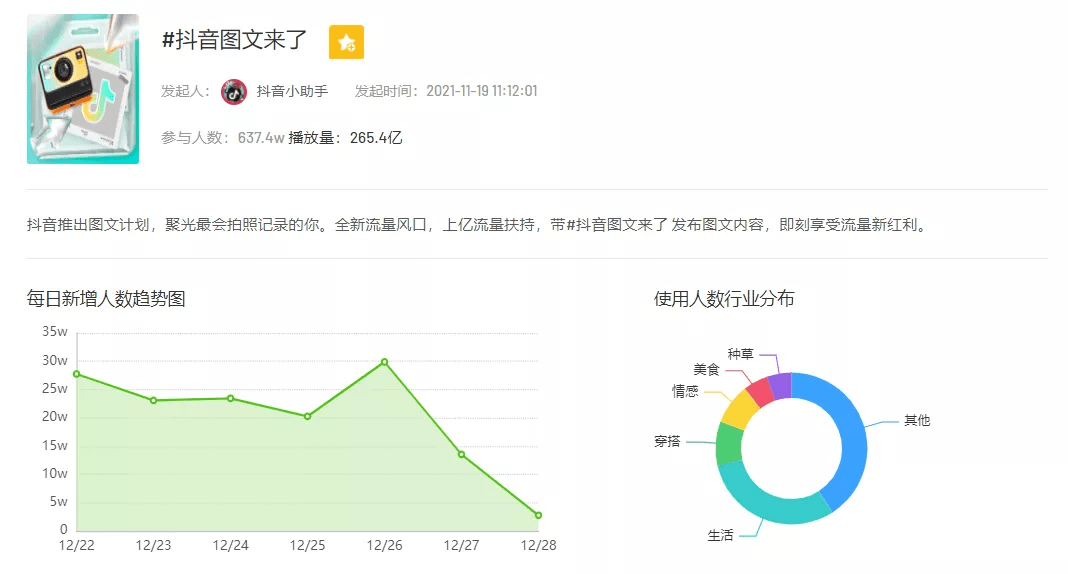Image resolution: width=1068 pixels, height=574 pixels.
Task: Click the 35w y-axis label
Action: pos(54,332)
